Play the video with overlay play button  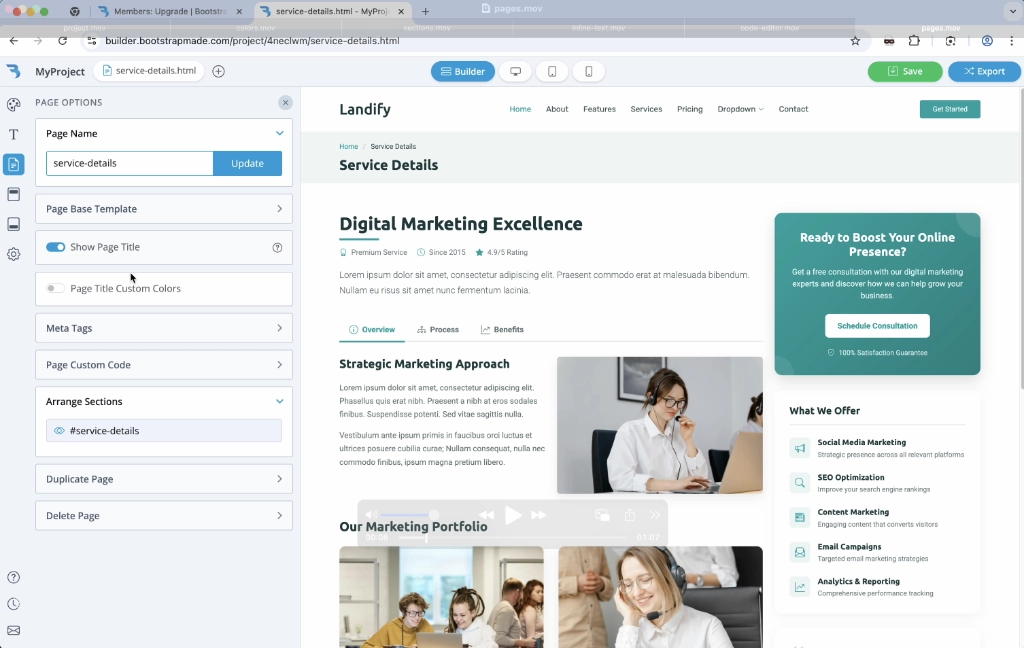click(x=513, y=515)
